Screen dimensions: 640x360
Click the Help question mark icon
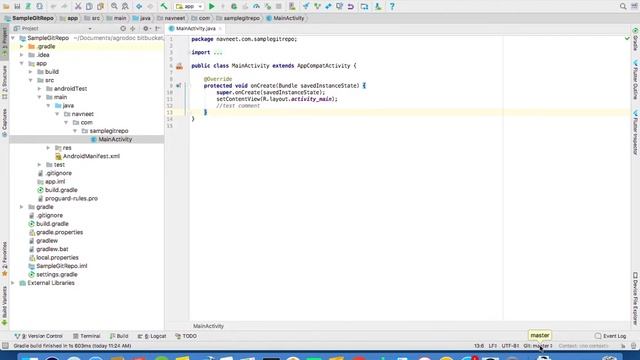point(392,7)
